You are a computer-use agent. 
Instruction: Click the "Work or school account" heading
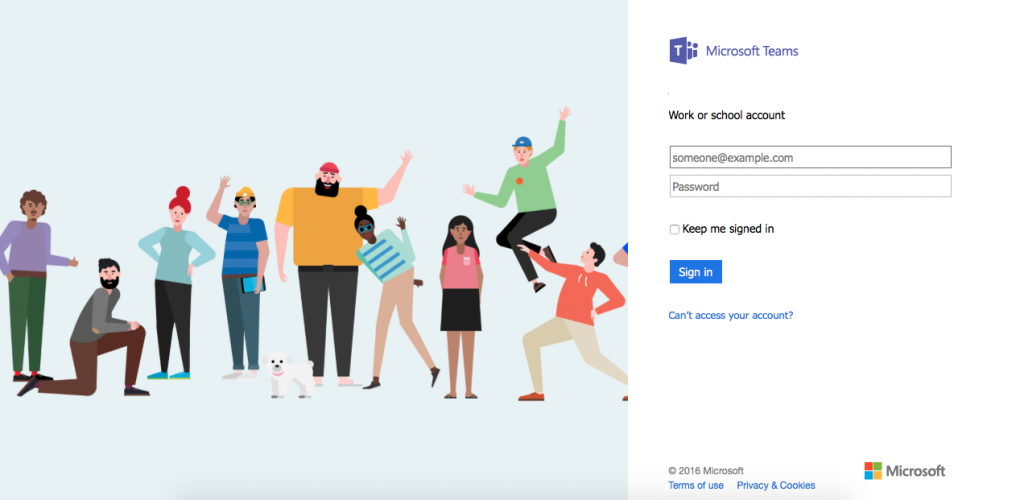pos(727,115)
